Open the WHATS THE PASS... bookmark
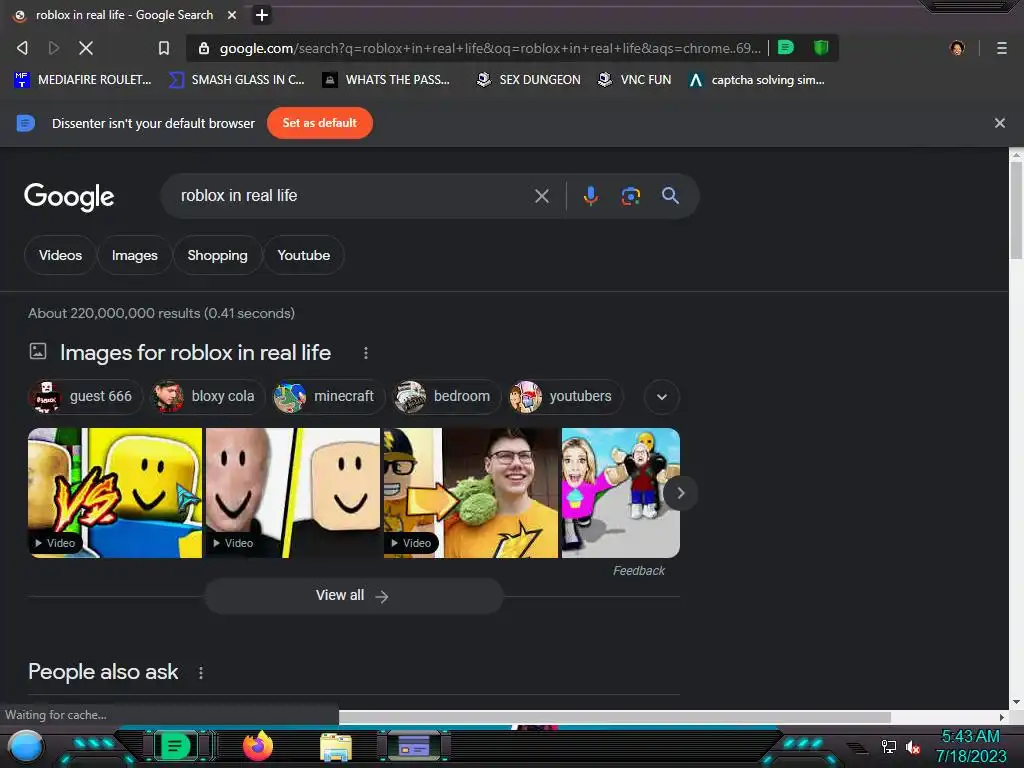 [x=386, y=80]
